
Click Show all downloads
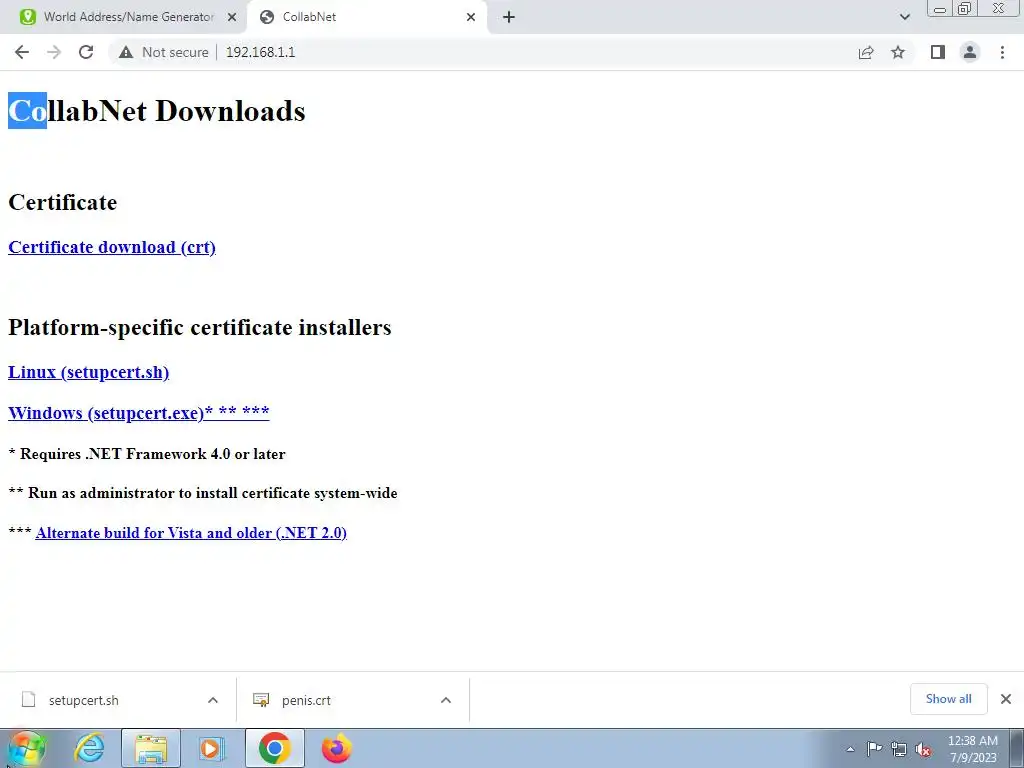click(x=948, y=699)
